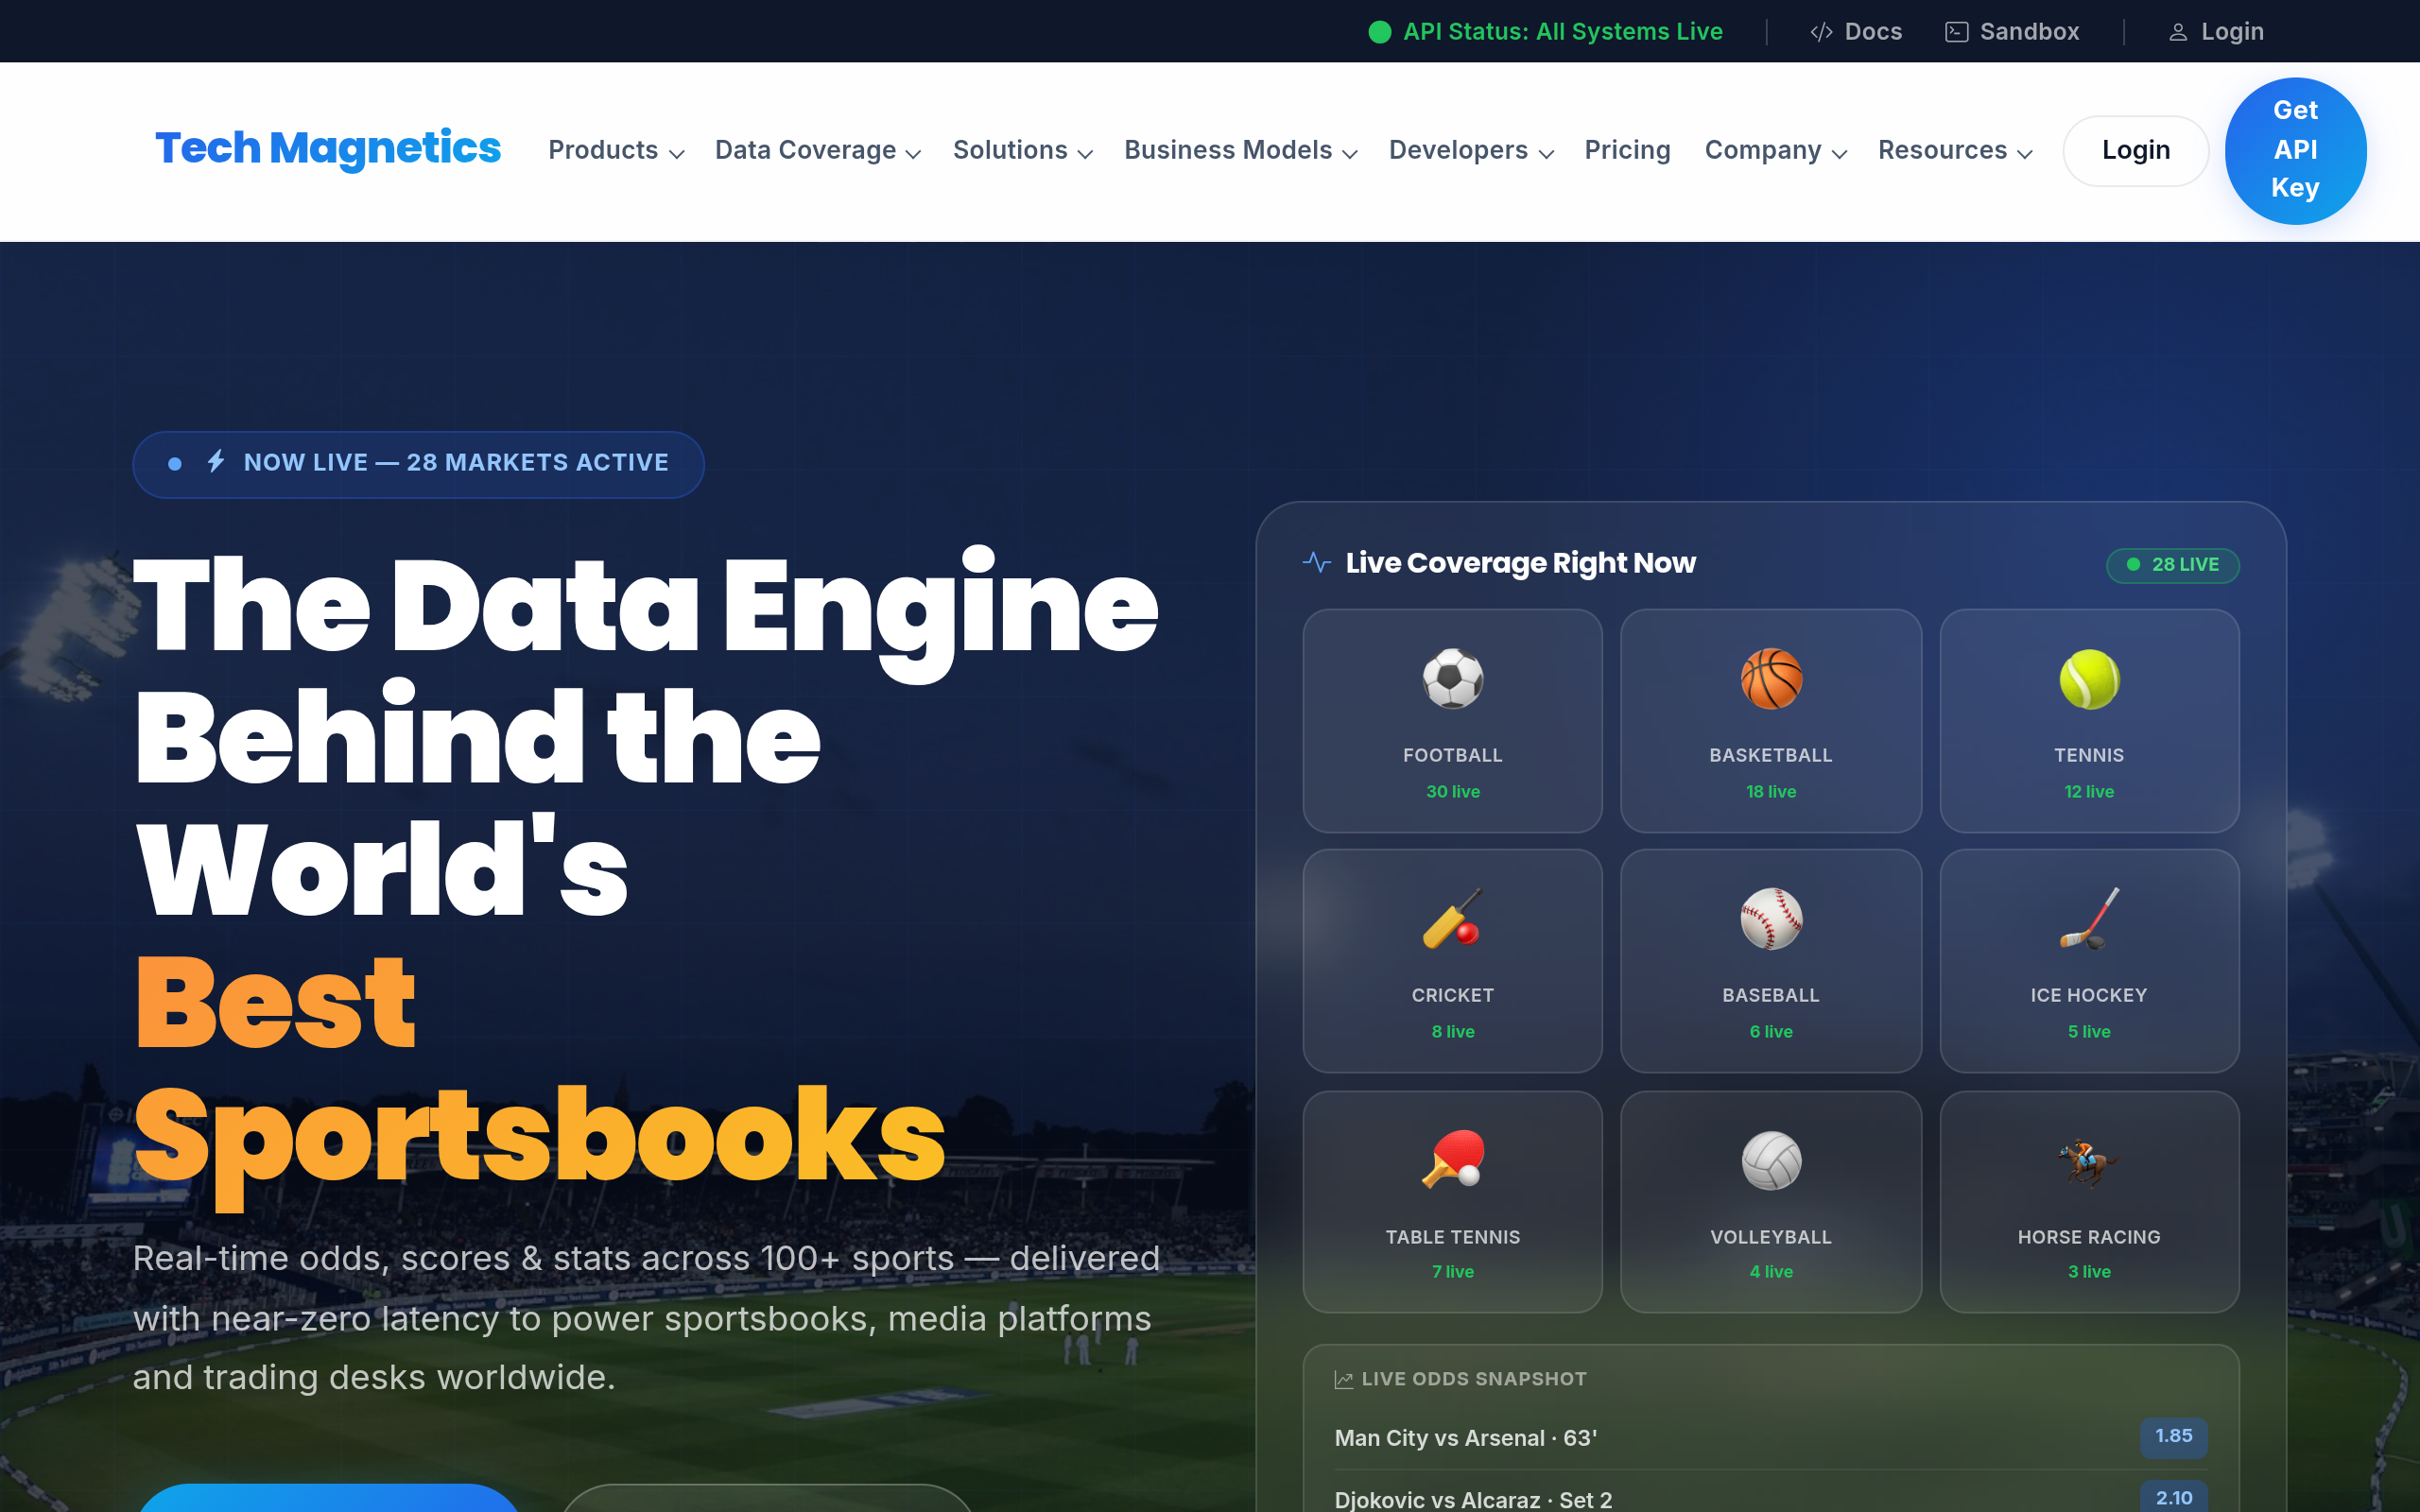Click the Live Coverage Right Now heading

pyautogui.click(x=1520, y=563)
